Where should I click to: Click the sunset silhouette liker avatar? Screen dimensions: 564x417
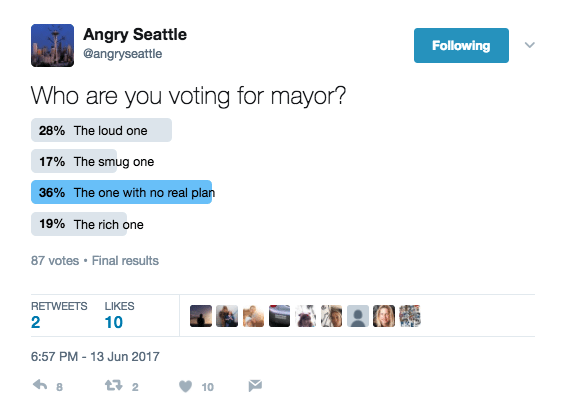click(x=201, y=316)
